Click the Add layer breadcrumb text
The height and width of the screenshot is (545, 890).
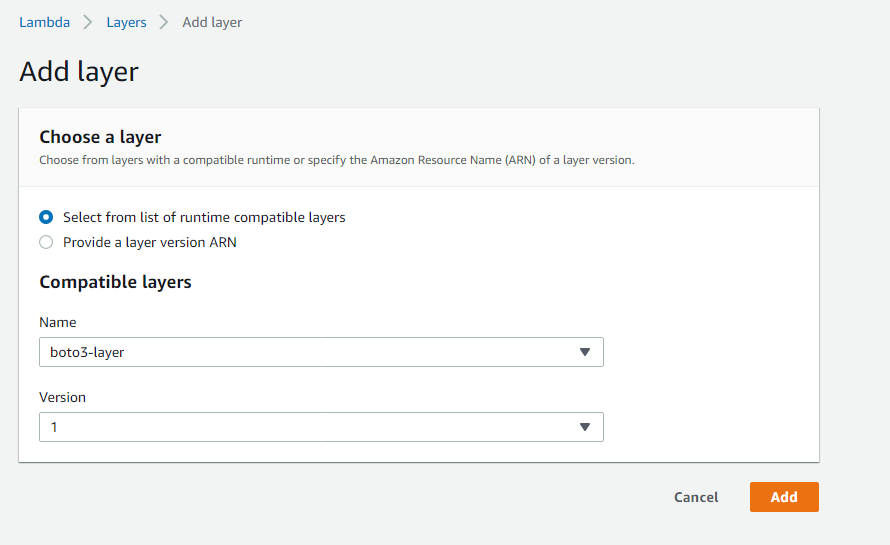tap(212, 22)
